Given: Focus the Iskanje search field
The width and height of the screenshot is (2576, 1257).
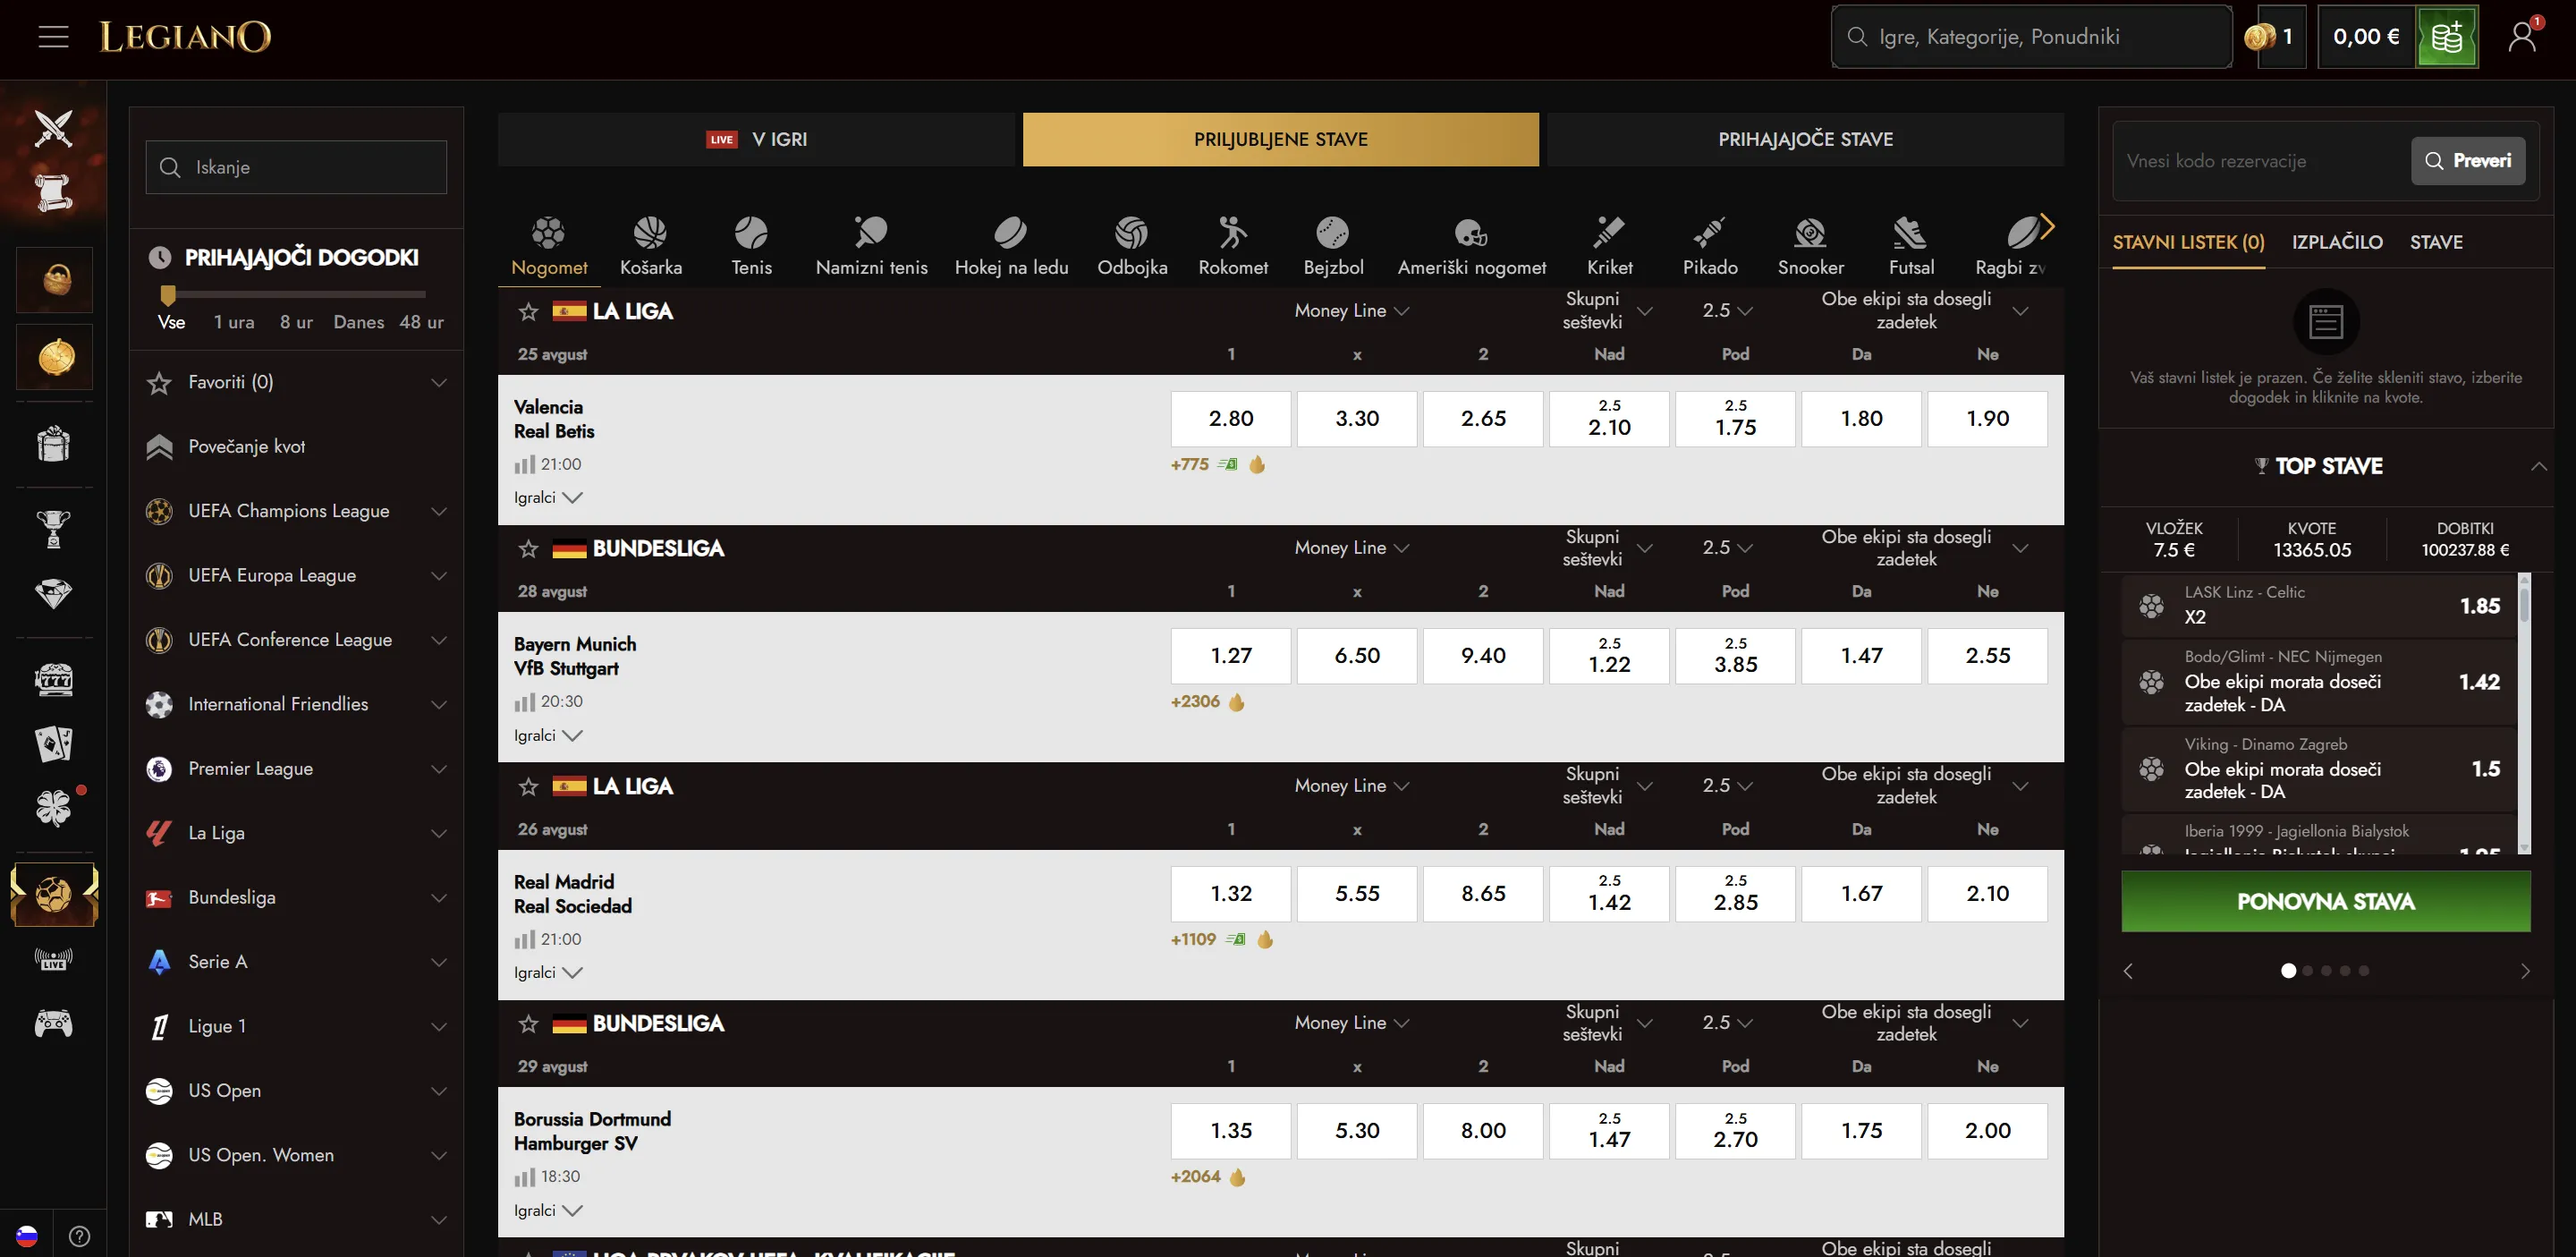Looking at the screenshot, I should (x=296, y=167).
